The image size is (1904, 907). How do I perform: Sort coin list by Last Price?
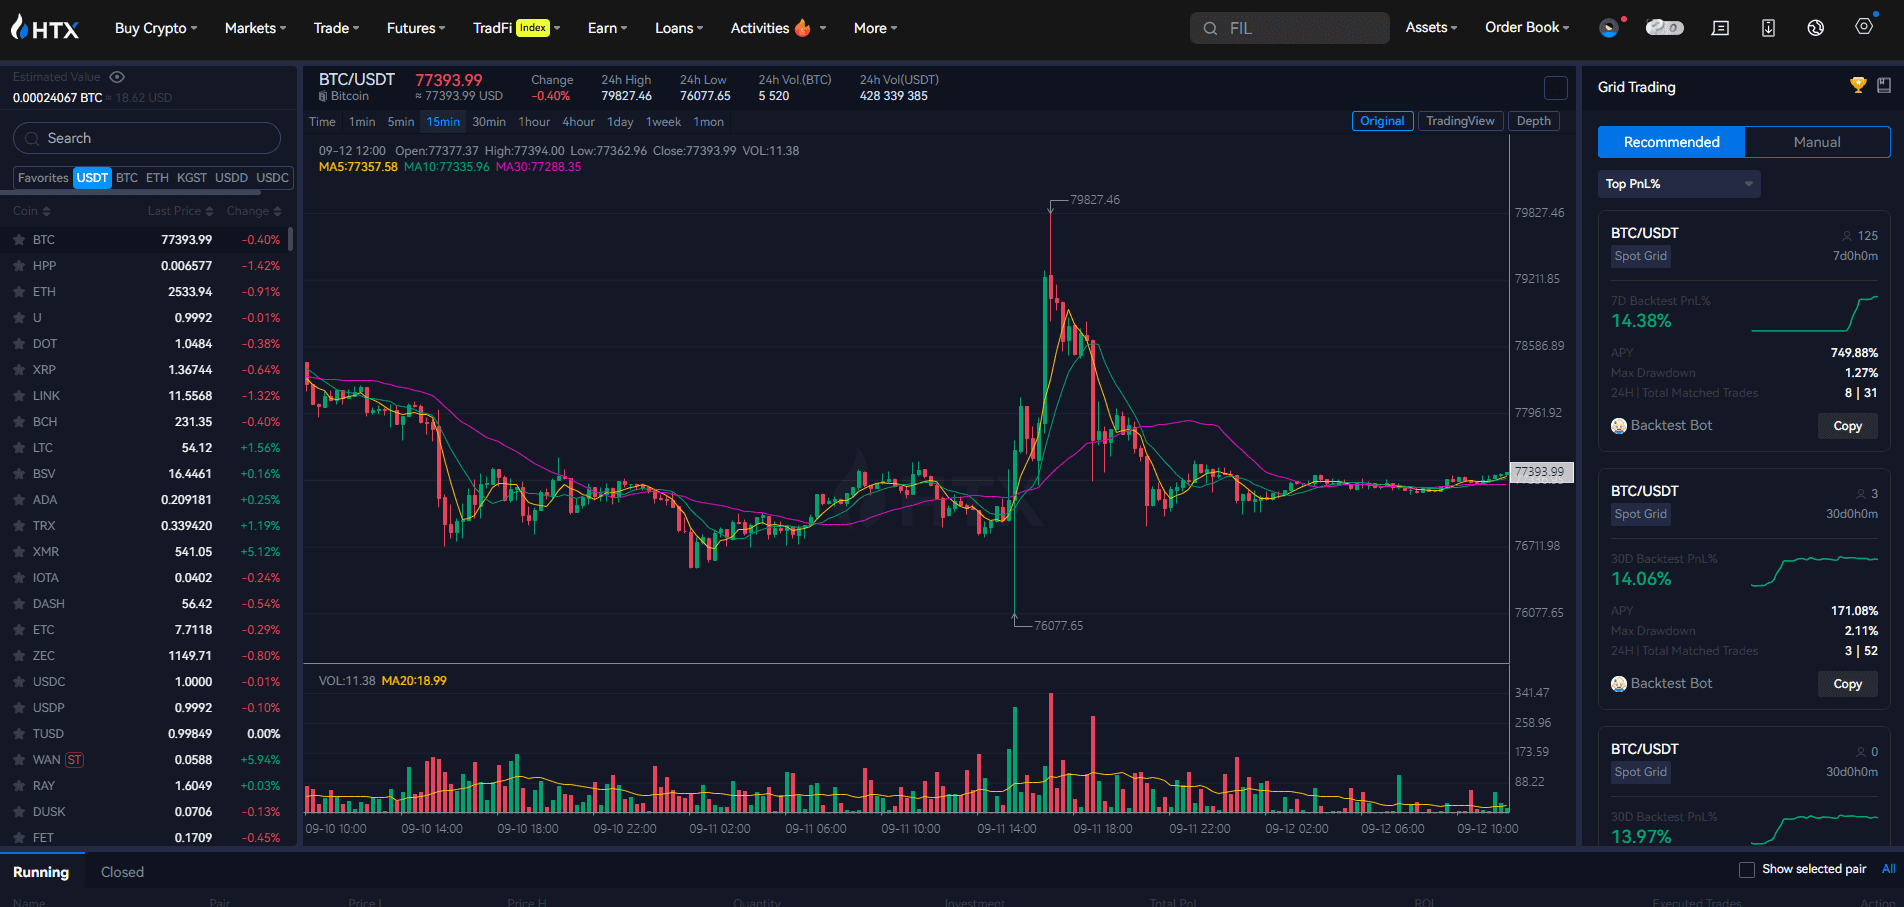pos(180,211)
